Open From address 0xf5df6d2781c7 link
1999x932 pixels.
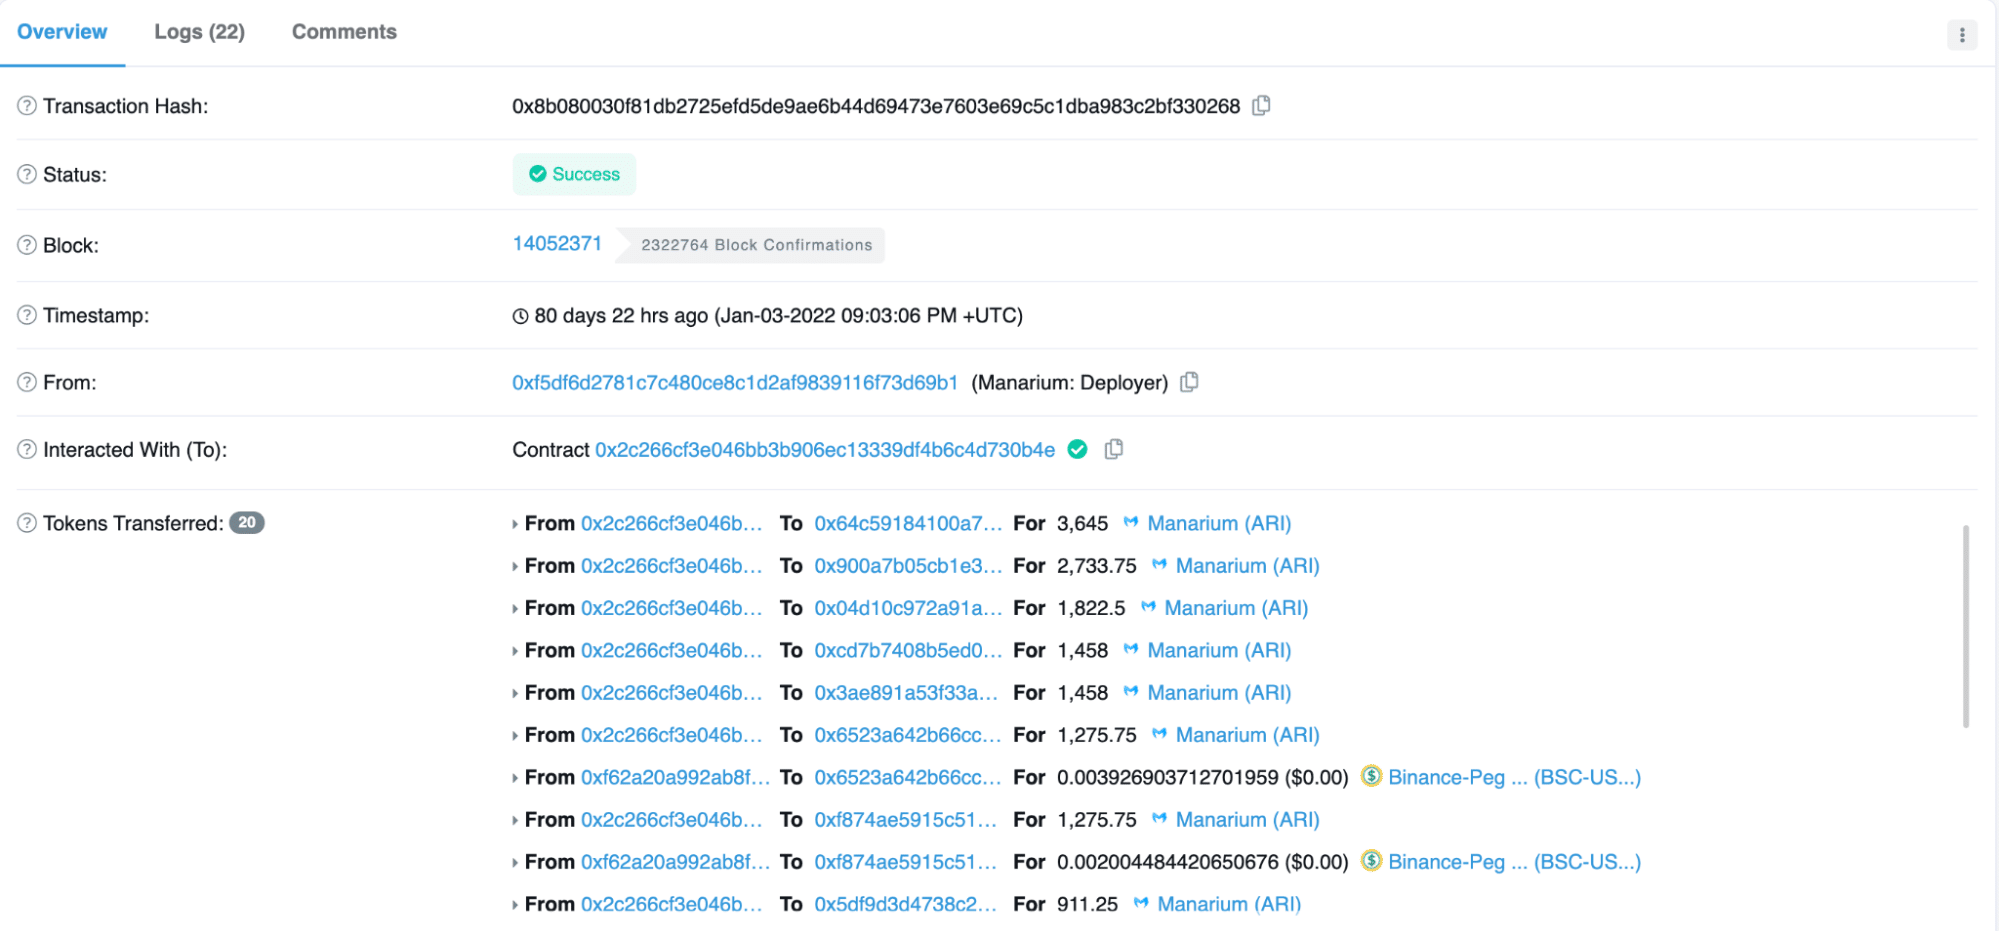click(x=735, y=382)
